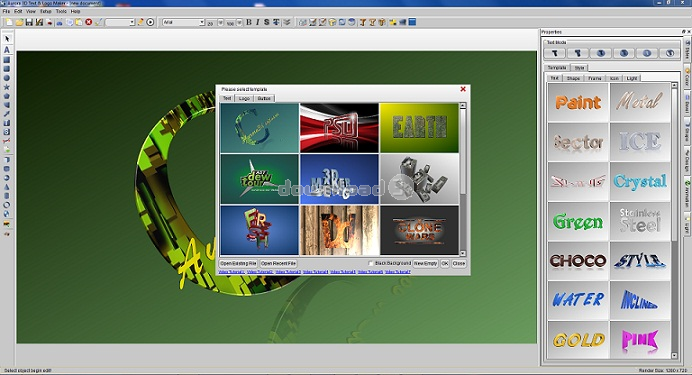The width and height of the screenshot is (692, 375).
Task: Open the Tools menu
Action: (61, 11)
